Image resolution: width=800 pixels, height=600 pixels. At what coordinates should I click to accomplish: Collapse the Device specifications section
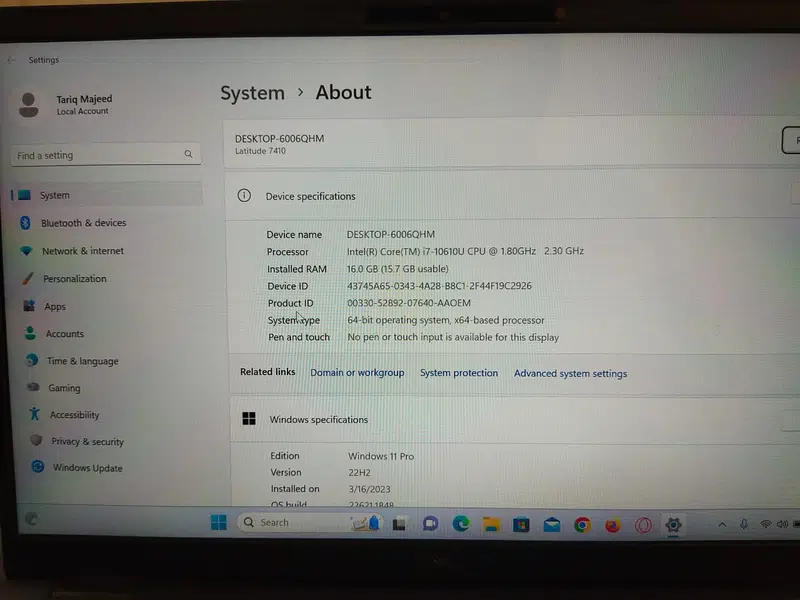tap(794, 196)
